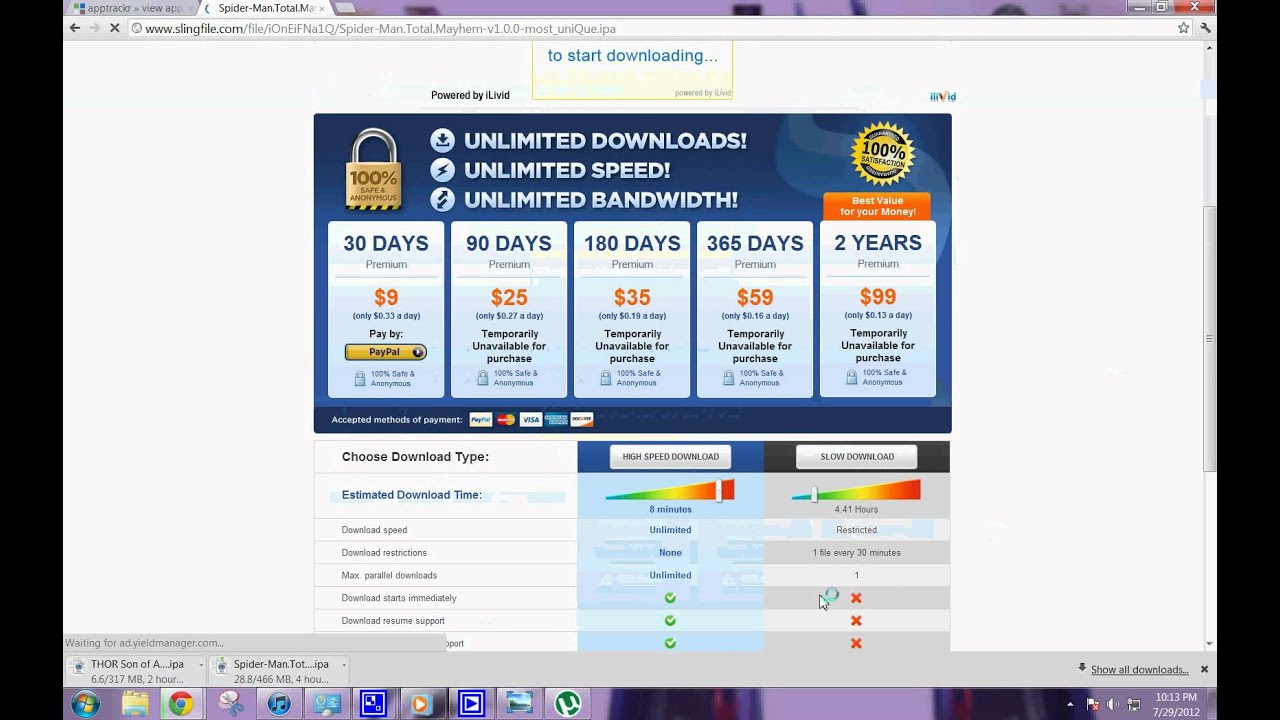Click the MasterCard logo in accepted payments
The image size is (1280, 720).
(x=506, y=420)
